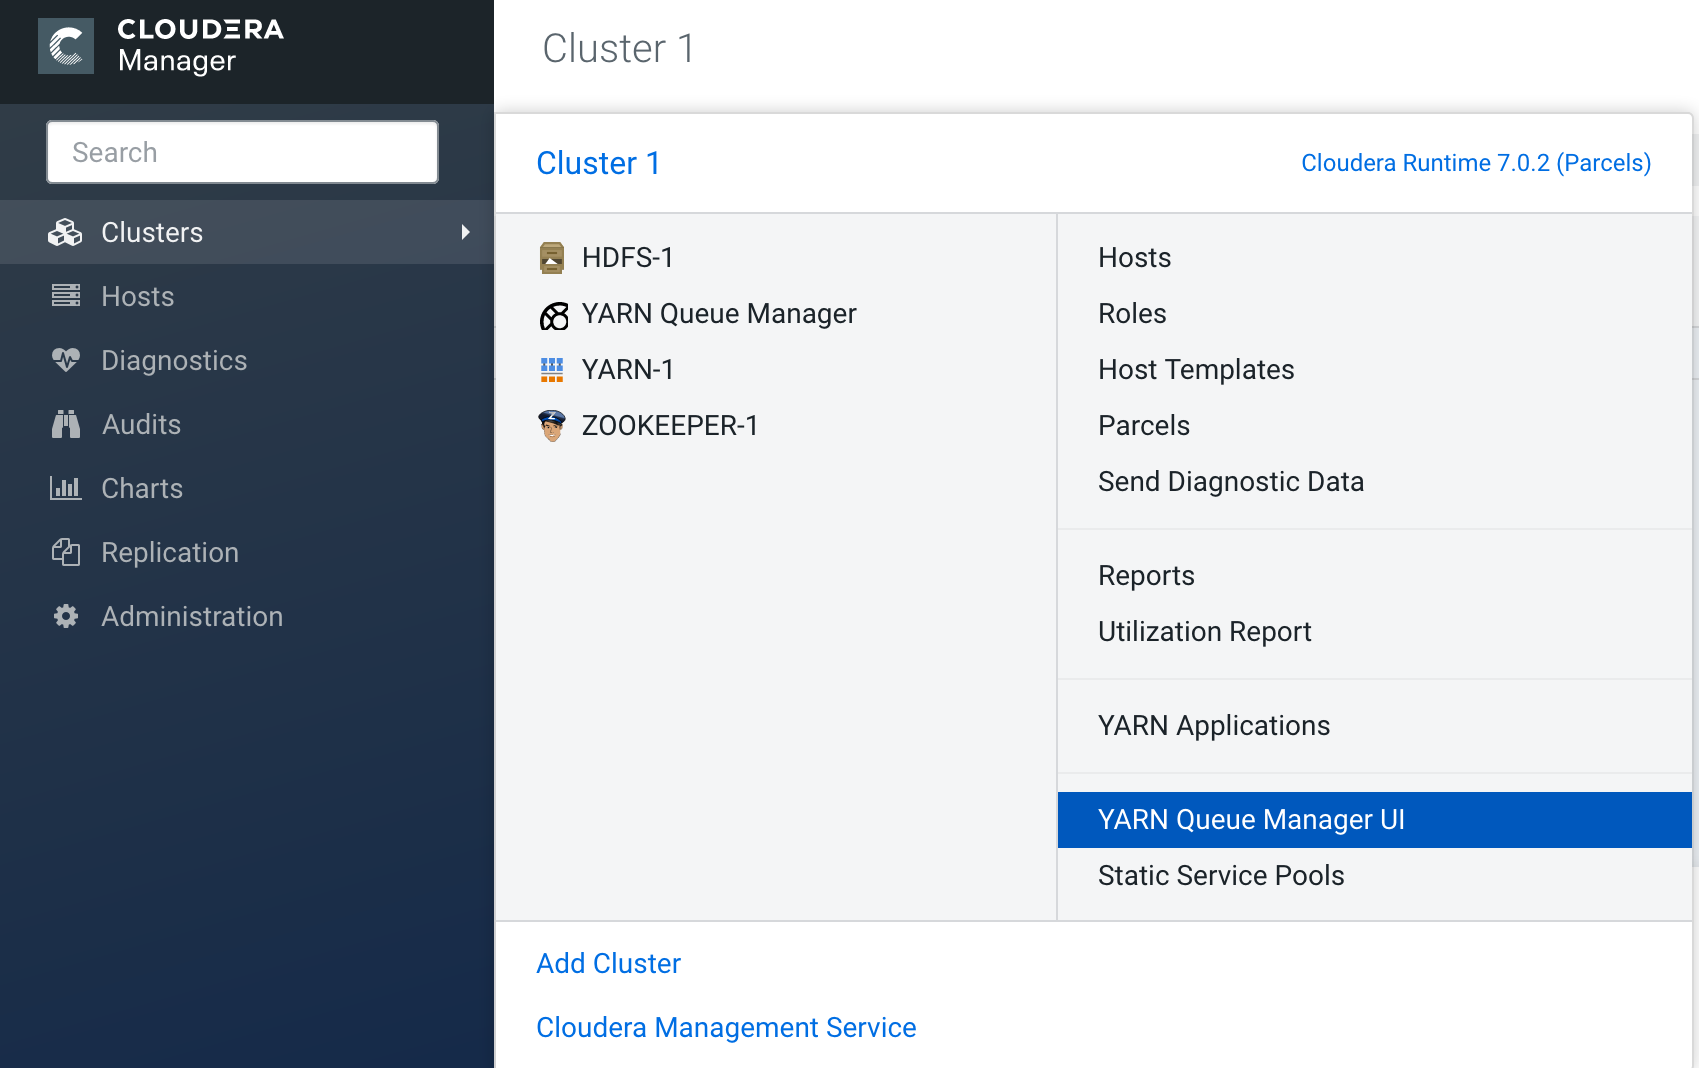Click the Replication copy icon
The image size is (1699, 1068).
click(x=66, y=552)
